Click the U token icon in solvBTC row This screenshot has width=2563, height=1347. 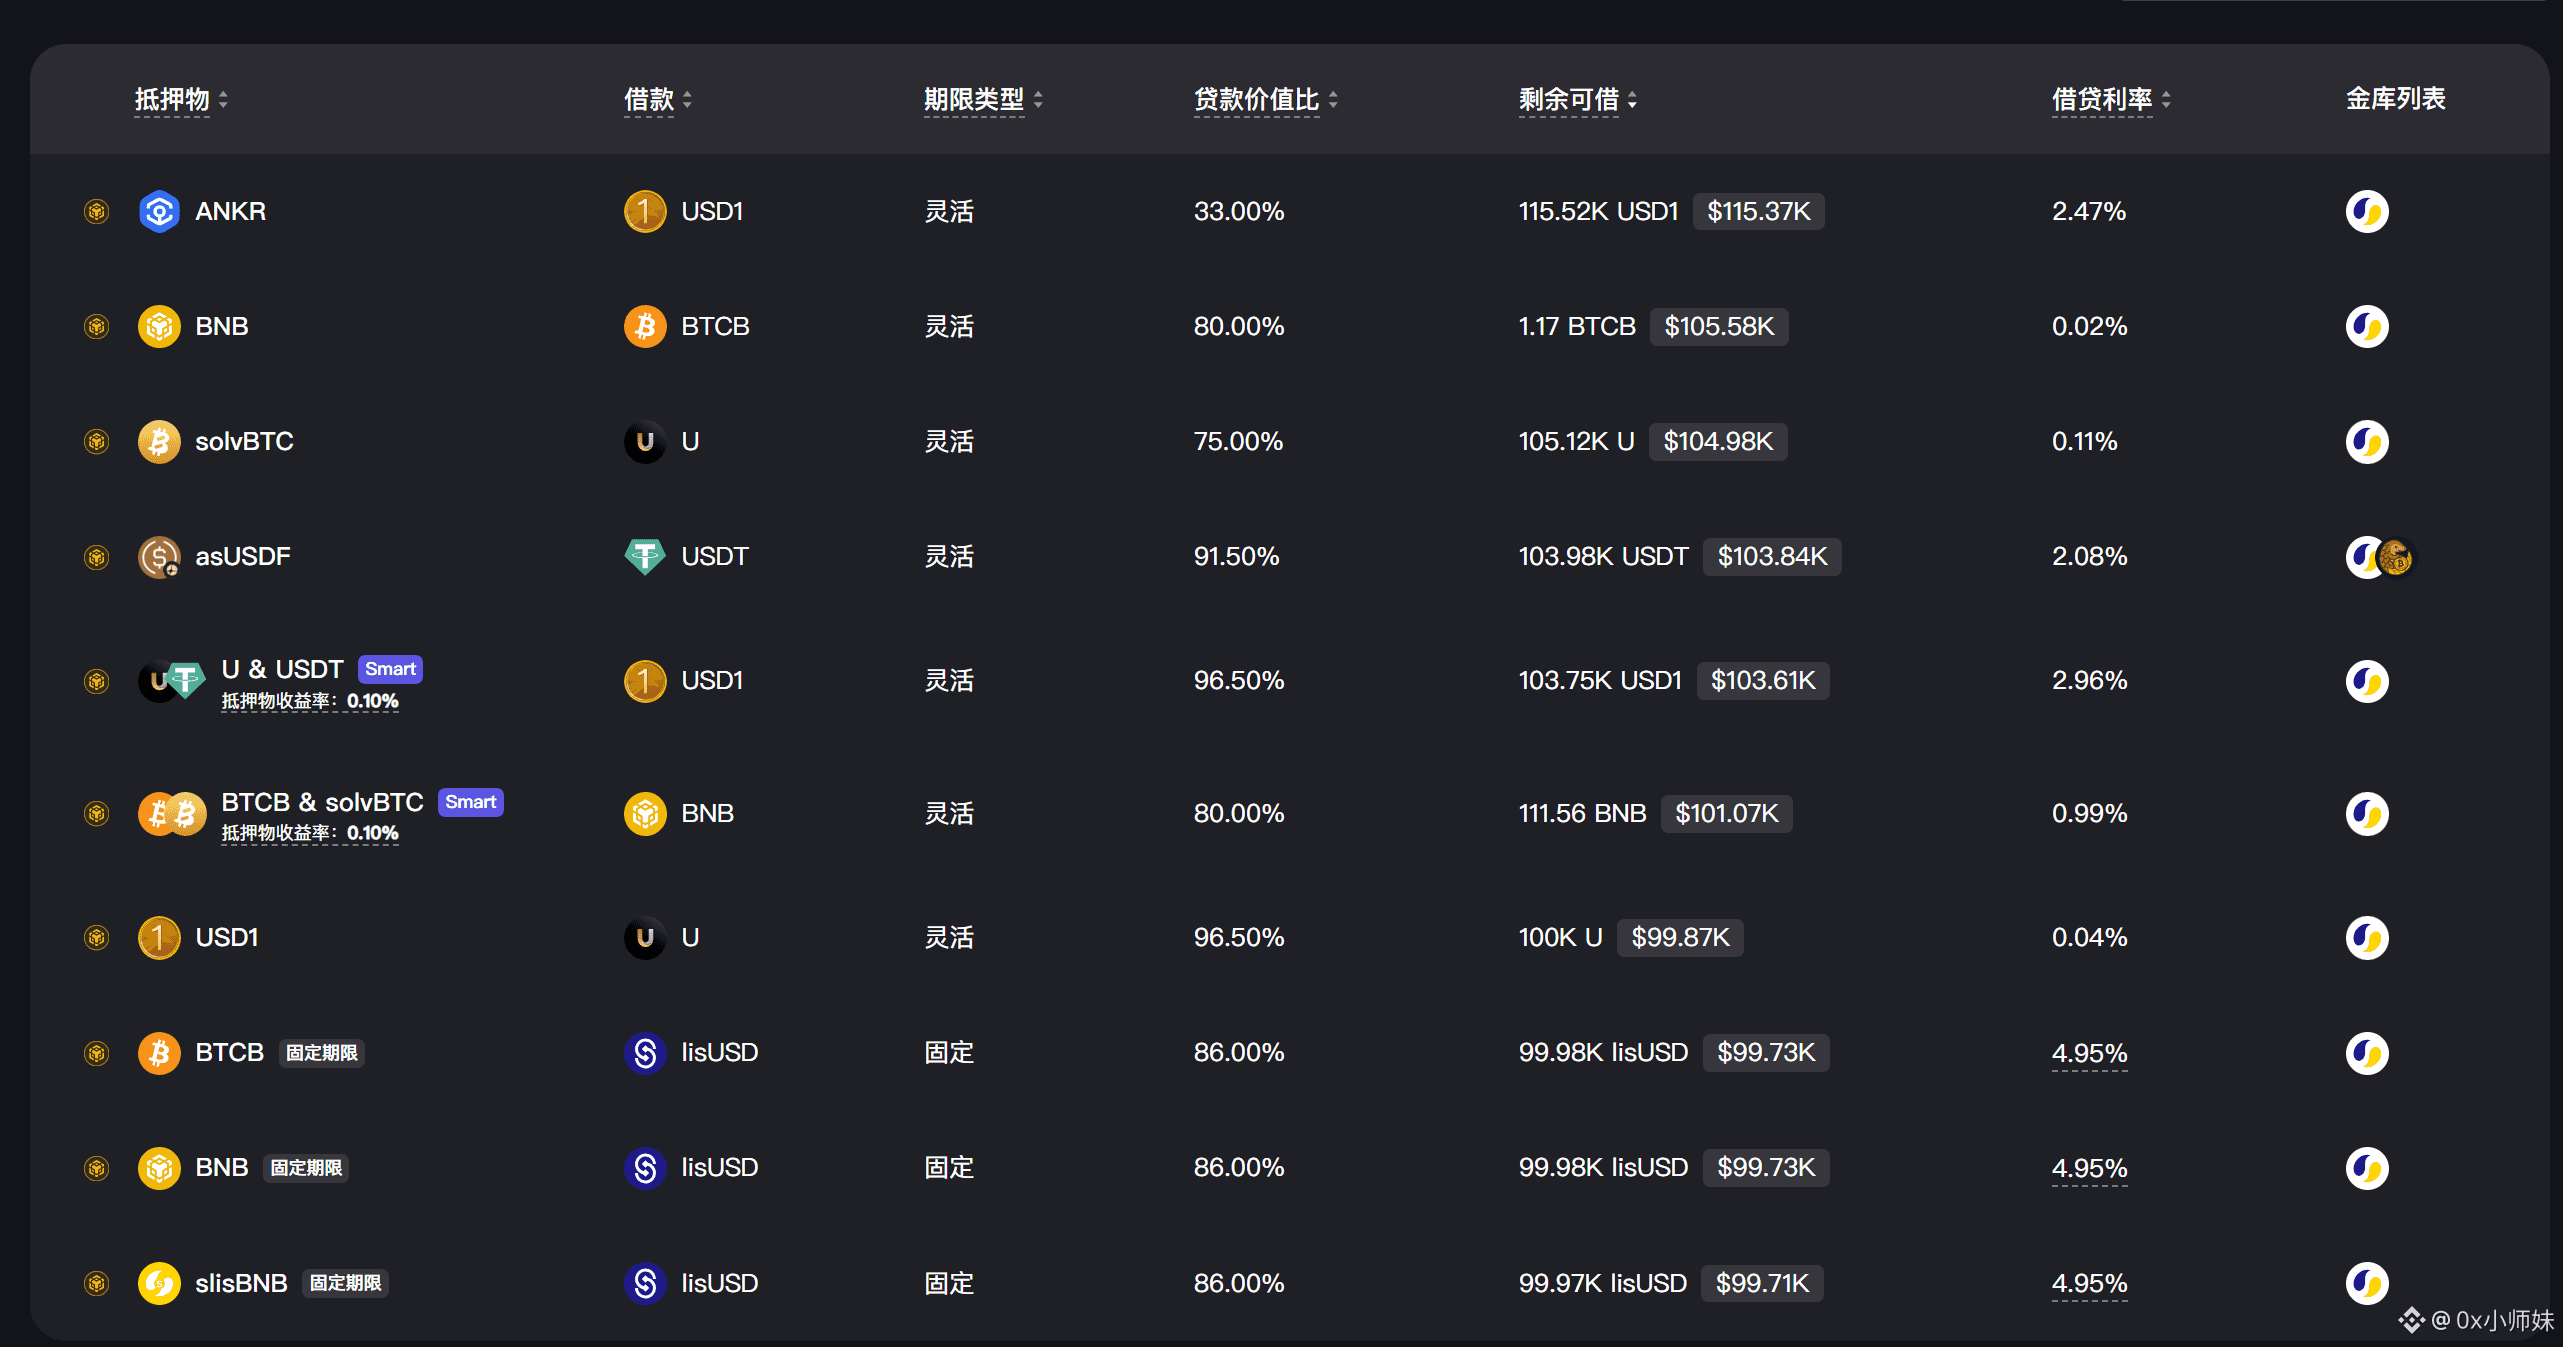(x=645, y=441)
